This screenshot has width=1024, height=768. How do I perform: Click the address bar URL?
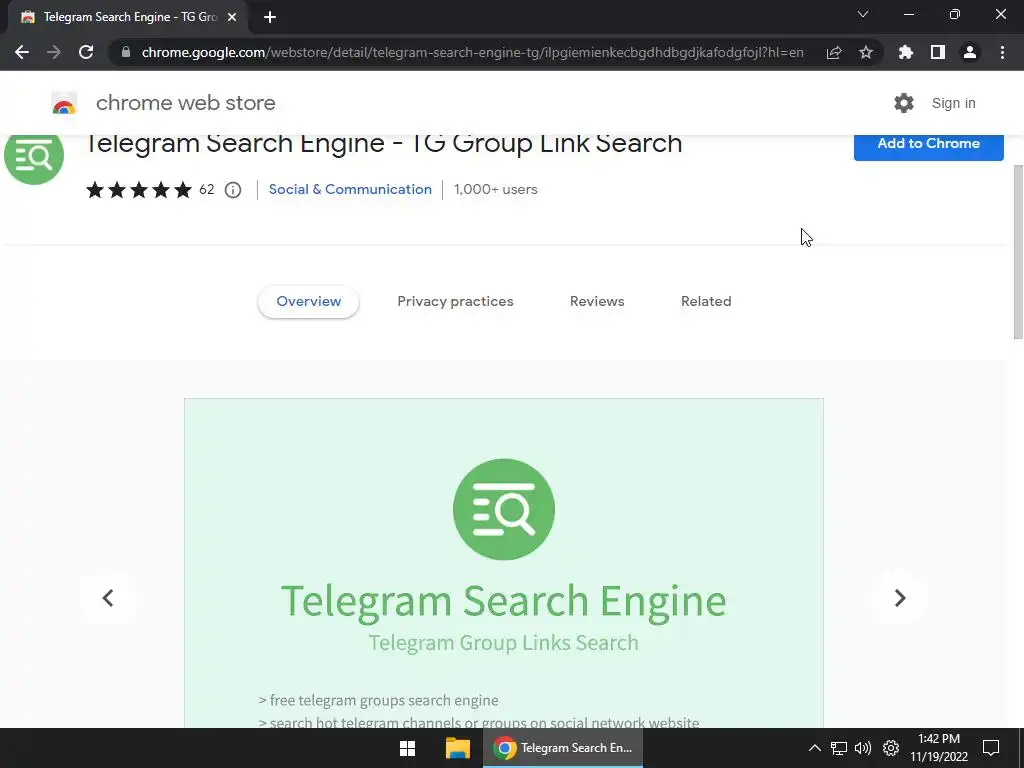[x=472, y=52]
